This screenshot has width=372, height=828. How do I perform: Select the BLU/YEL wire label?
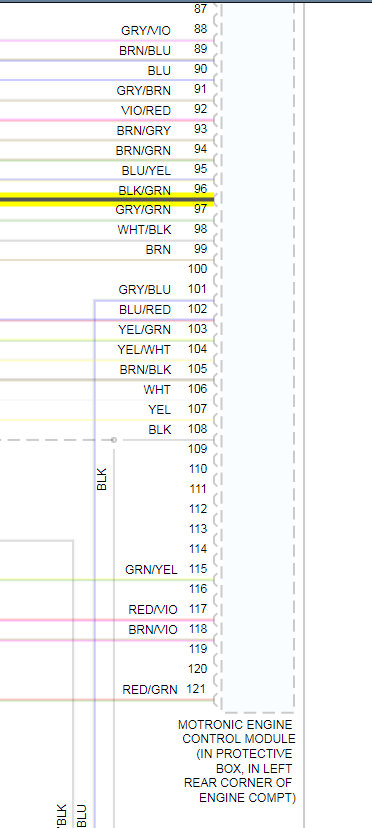pyautogui.click(x=146, y=171)
